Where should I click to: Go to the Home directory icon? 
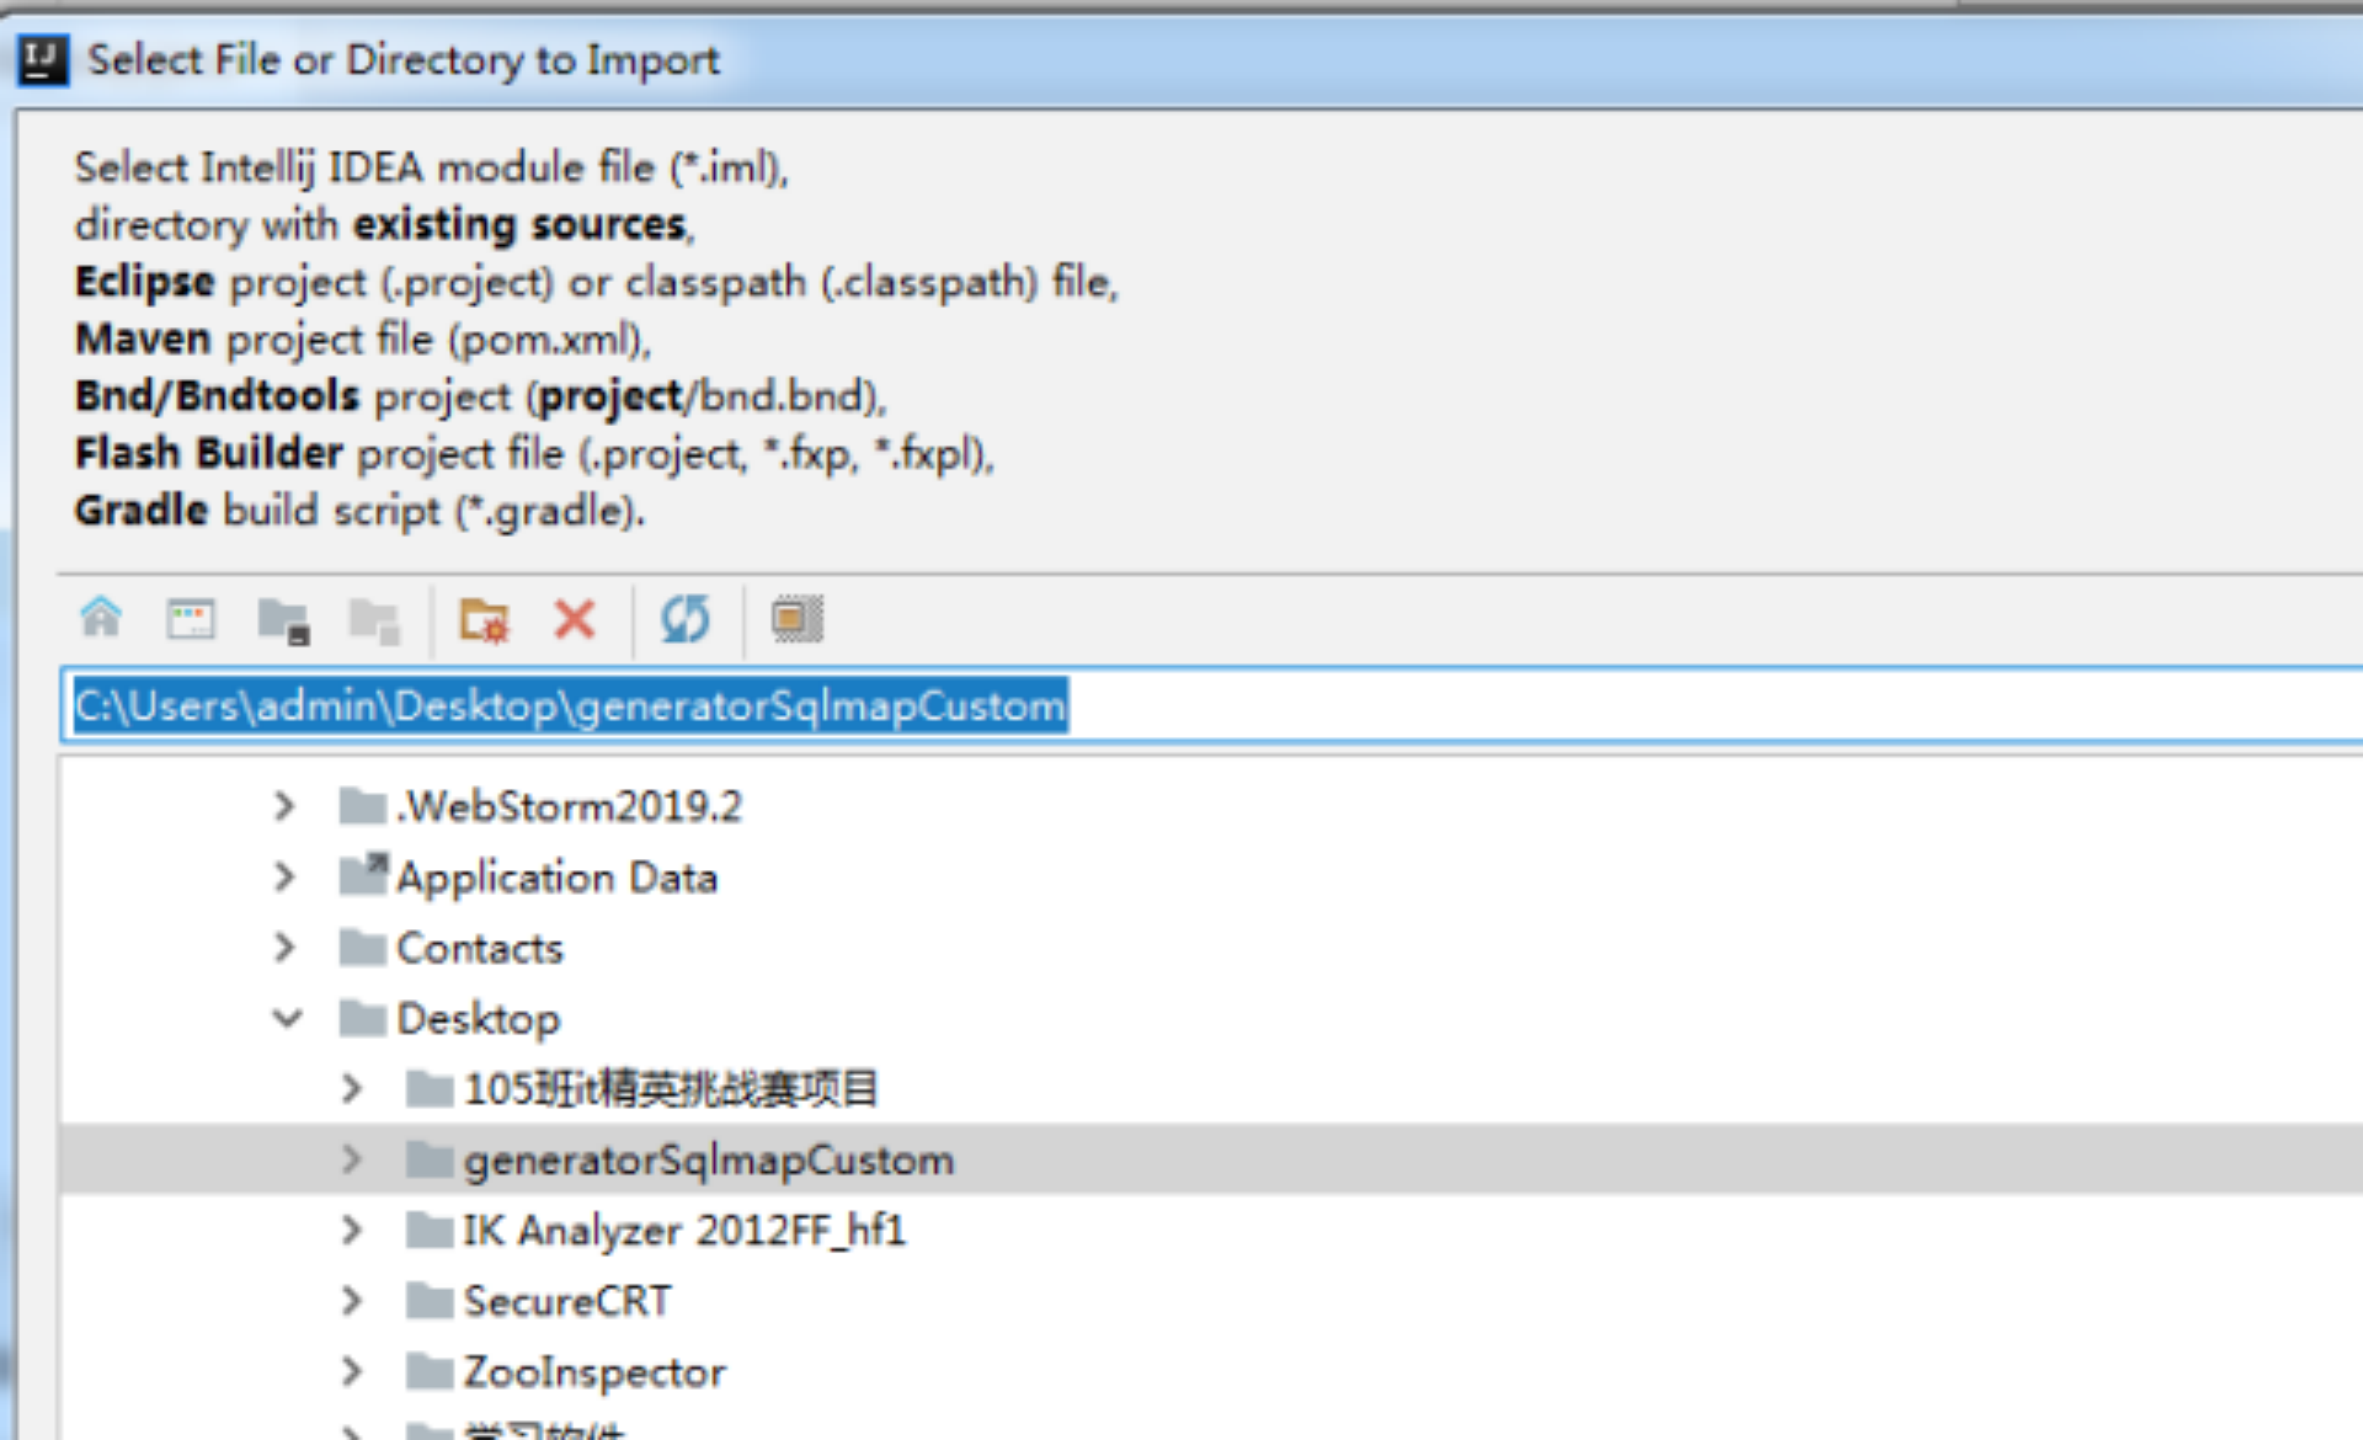101,618
